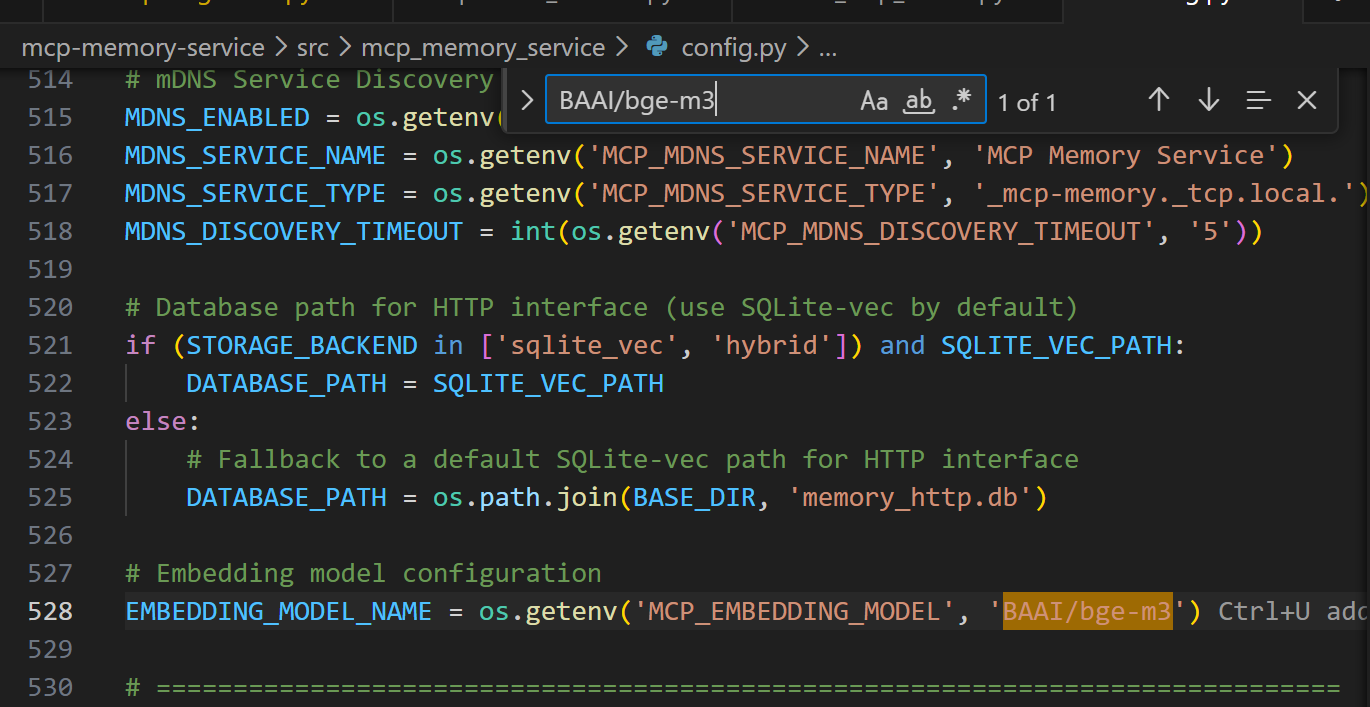Open the src breadcrumb folder
Image resolution: width=1370 pixels, height=707 pixels.
coord(313,47)
